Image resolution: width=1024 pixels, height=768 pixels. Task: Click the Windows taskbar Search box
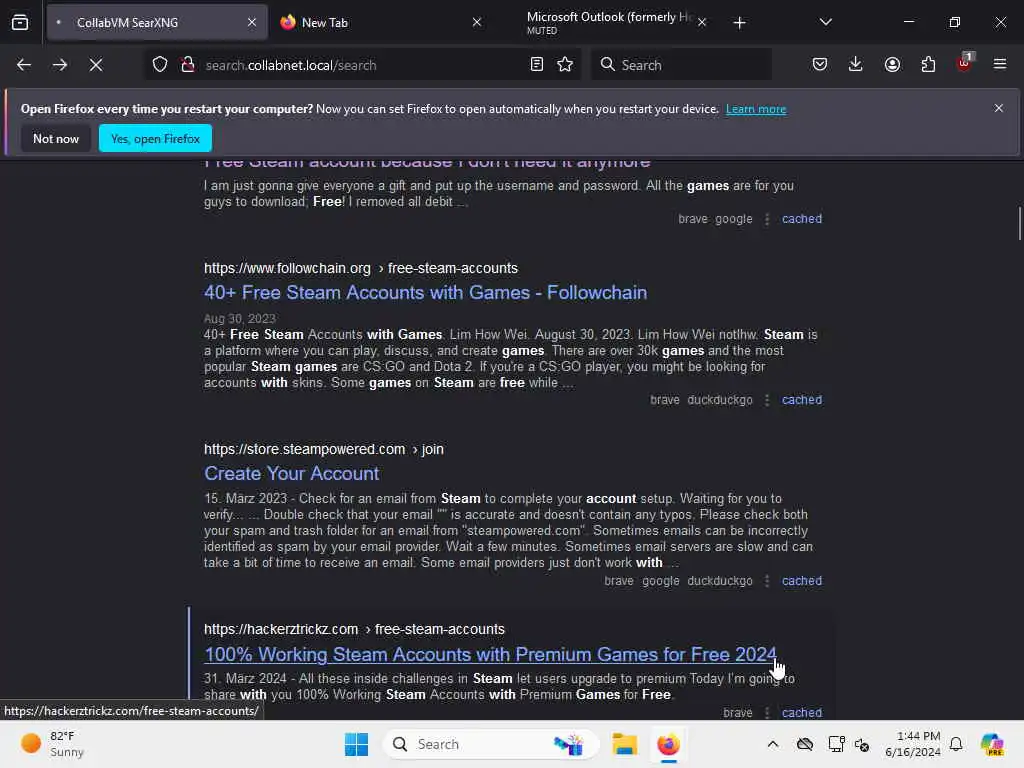pyautogui.click(x=490, y=744)
